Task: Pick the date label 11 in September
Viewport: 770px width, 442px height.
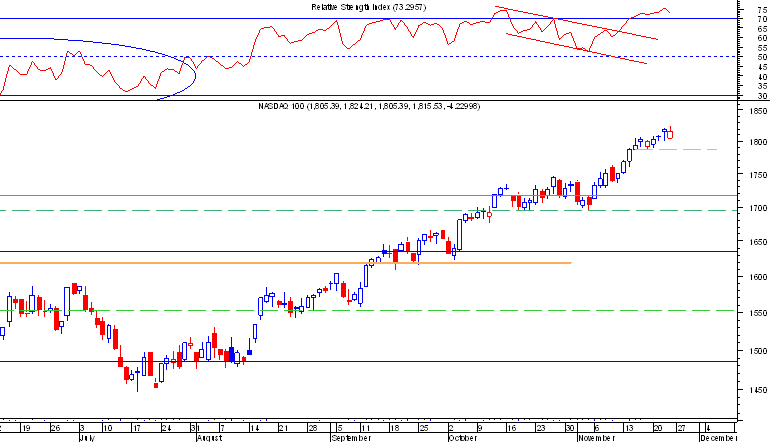Action: coord(364,428)
